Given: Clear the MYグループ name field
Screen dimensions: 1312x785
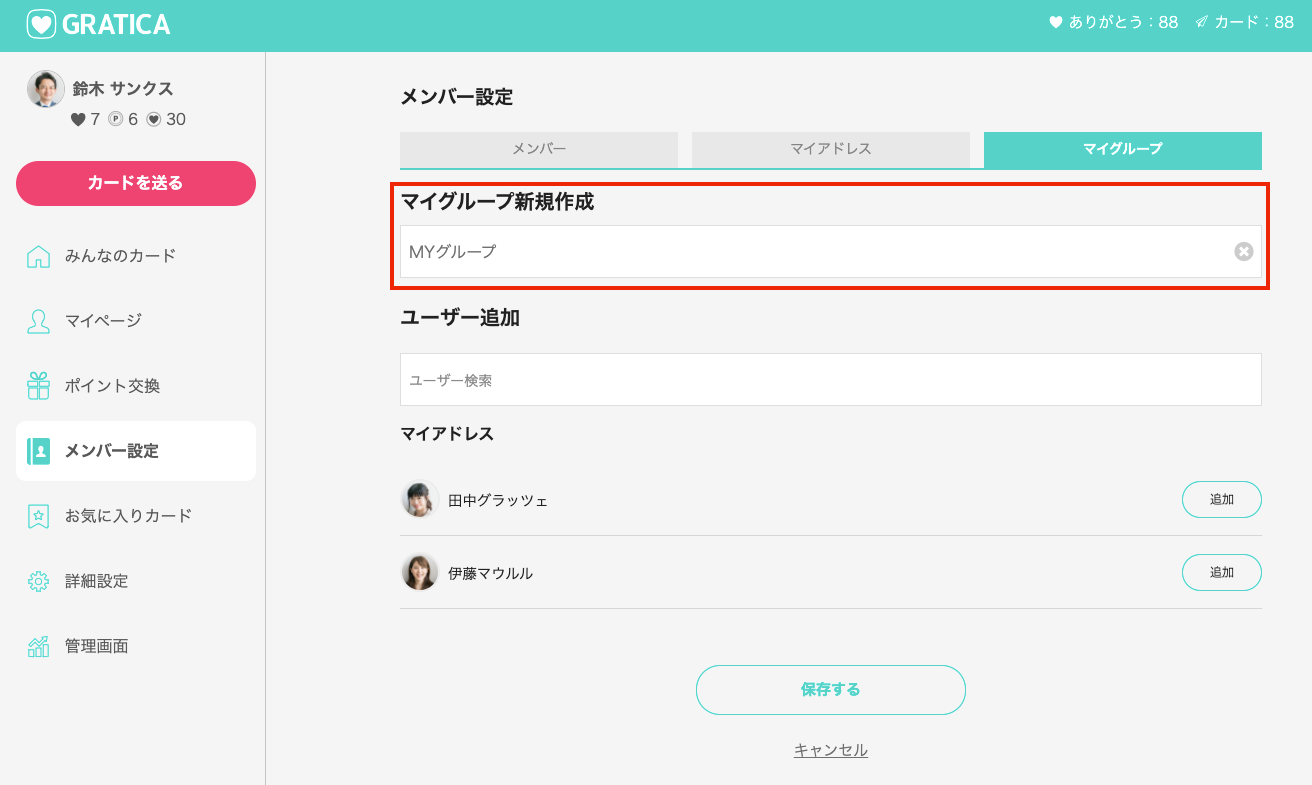Looking at the screenshot, I should [1243, 252].
